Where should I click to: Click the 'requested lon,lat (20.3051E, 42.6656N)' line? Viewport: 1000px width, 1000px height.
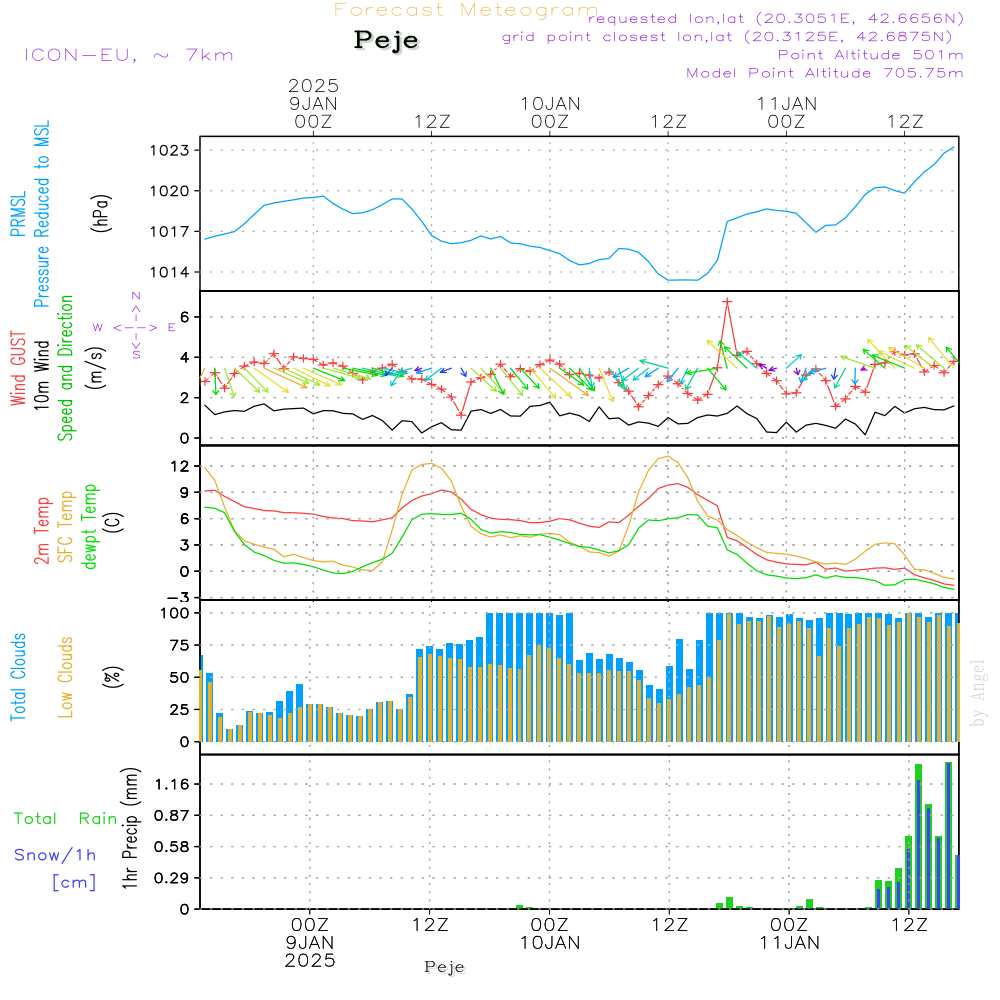pyautogui.click(x=776, y=18)
